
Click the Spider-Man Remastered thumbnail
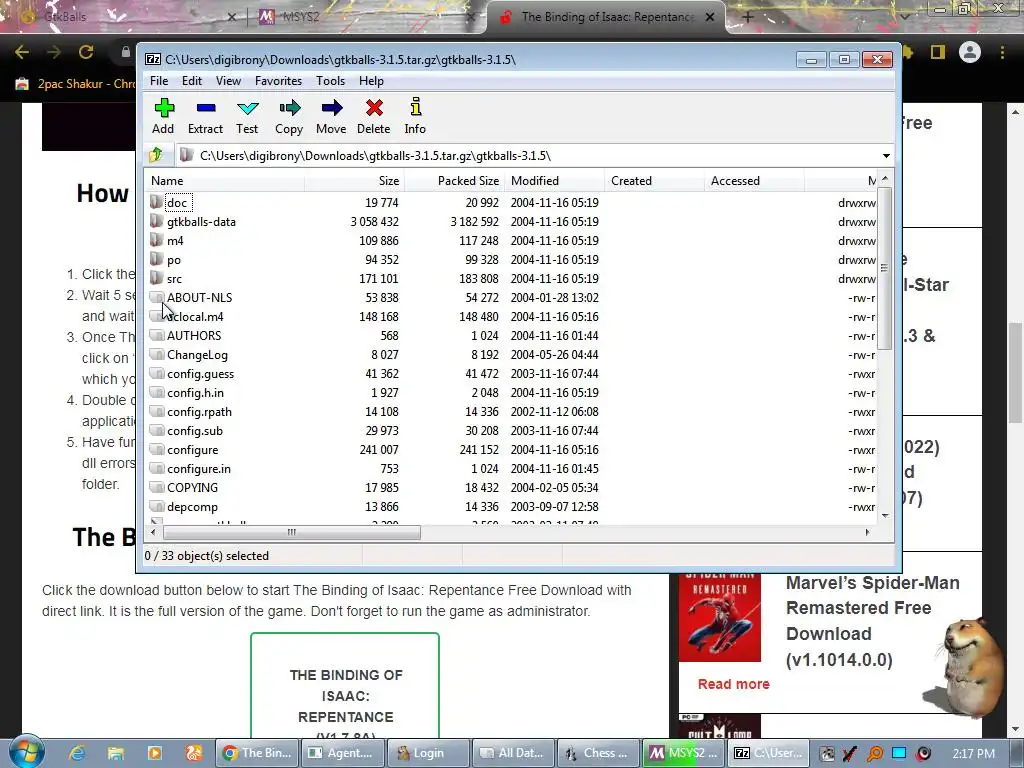tap(720, 618)
